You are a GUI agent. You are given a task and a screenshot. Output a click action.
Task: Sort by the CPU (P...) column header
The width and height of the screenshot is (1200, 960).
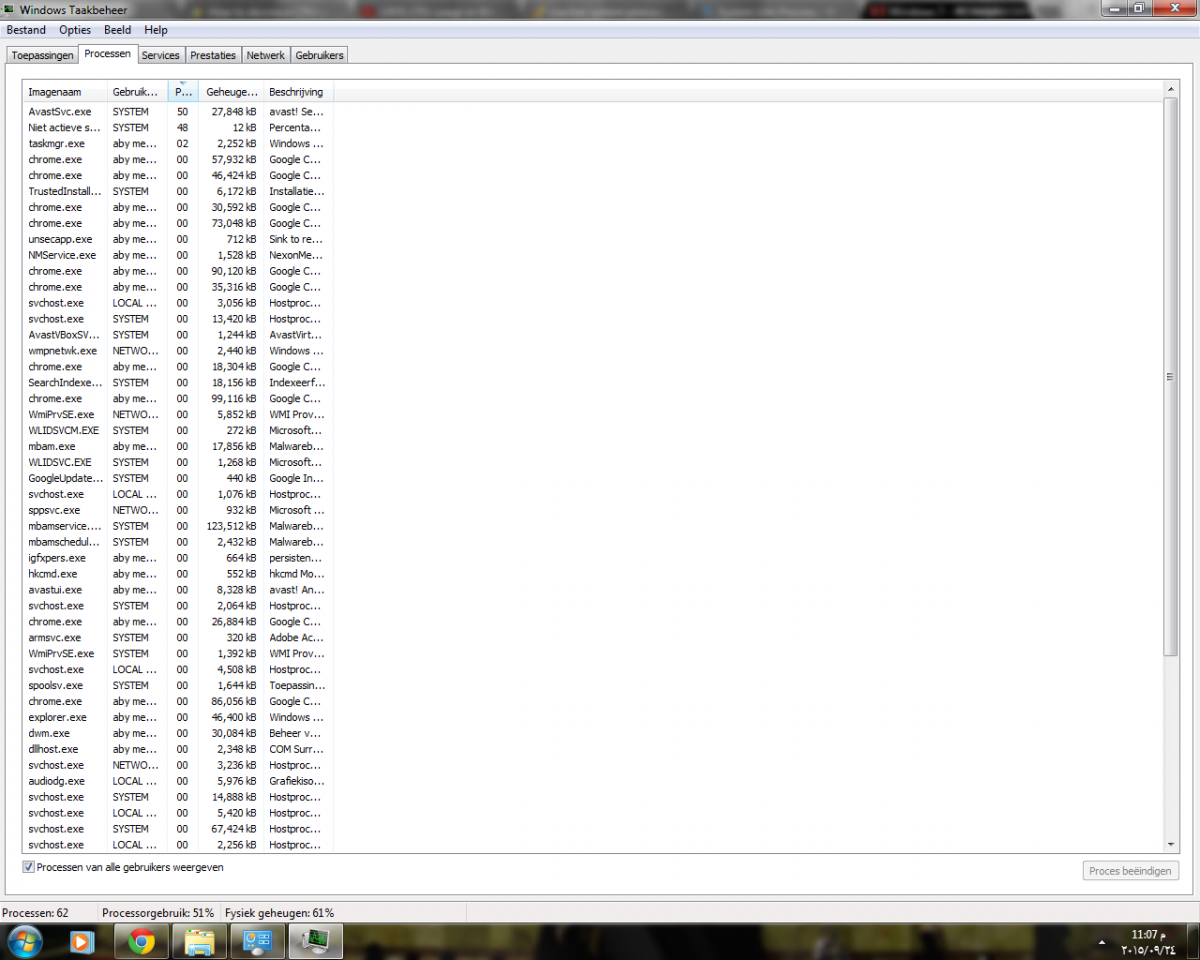coord(183,92)
